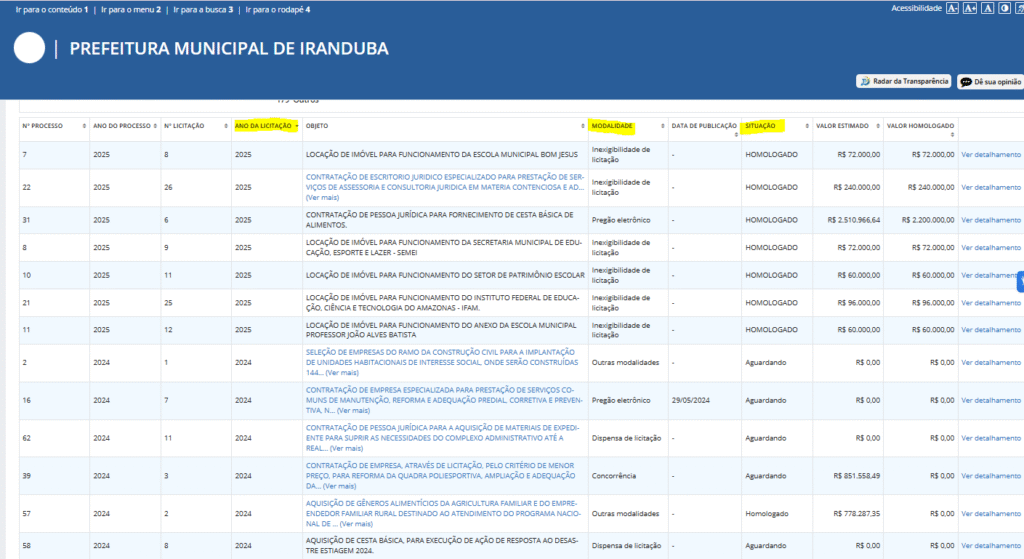Jump to 'Ir para o conteúdo' skip link
The image size is (1024, 559).
51,9
